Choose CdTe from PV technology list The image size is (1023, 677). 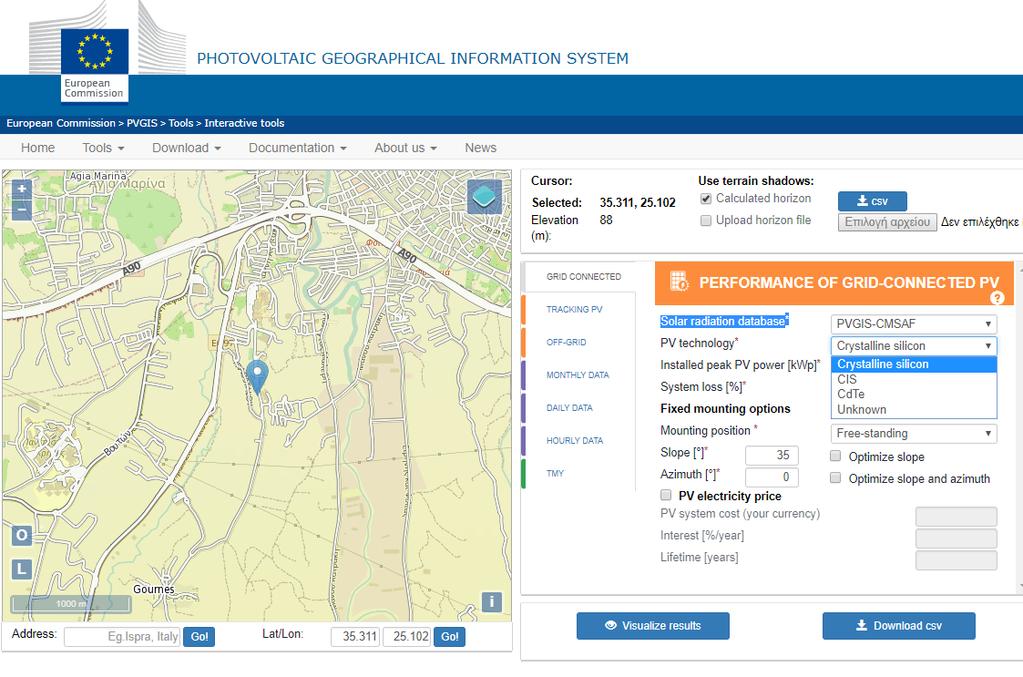(913, 394)
